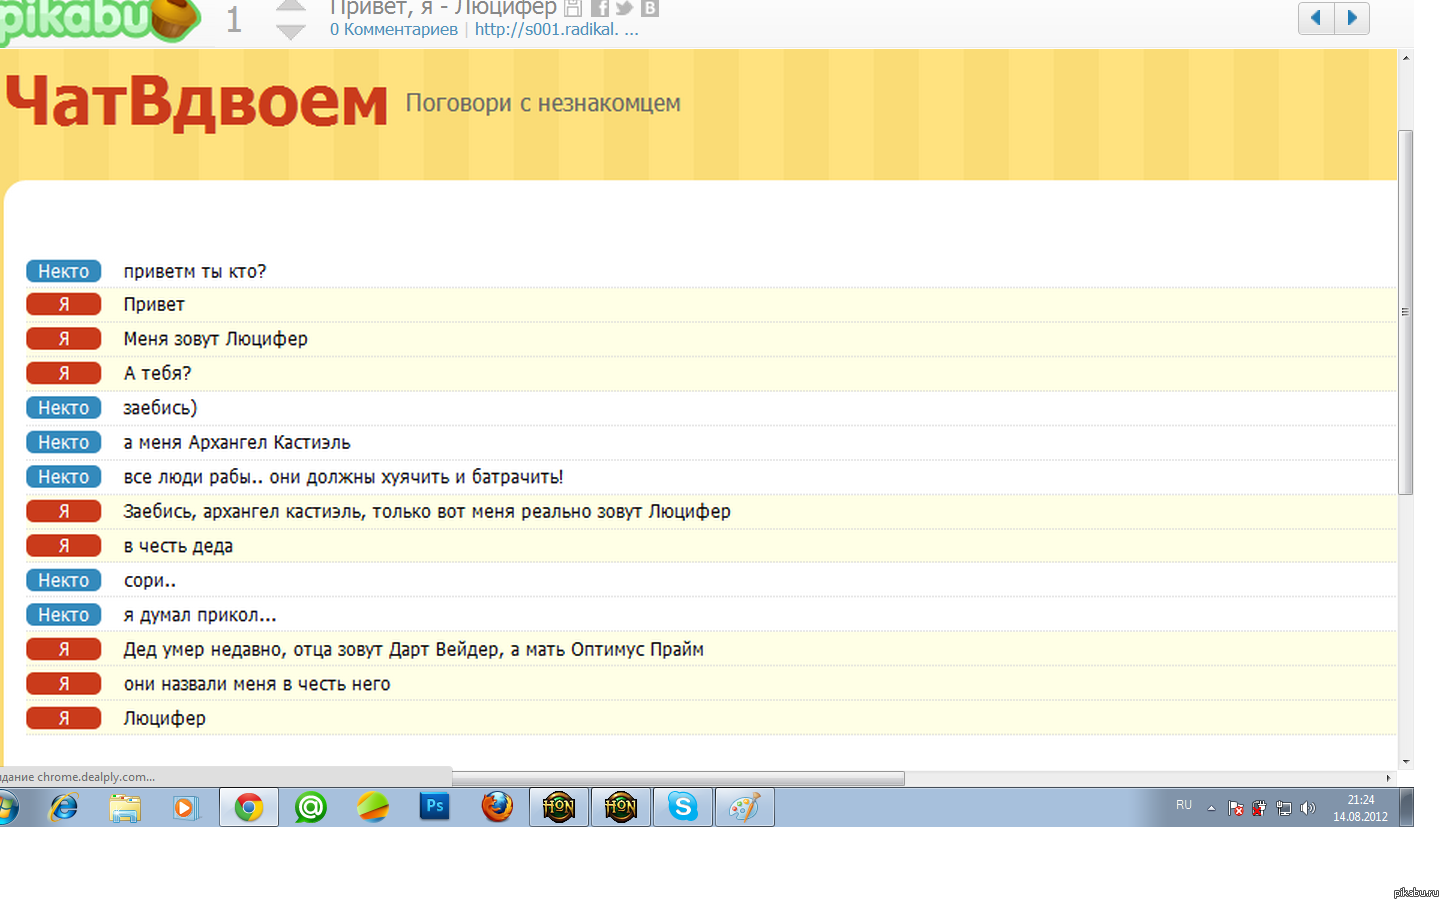Screen dimensions: 1440x900
Task: Open the RU language selector
Action: tap(1184, 805)
